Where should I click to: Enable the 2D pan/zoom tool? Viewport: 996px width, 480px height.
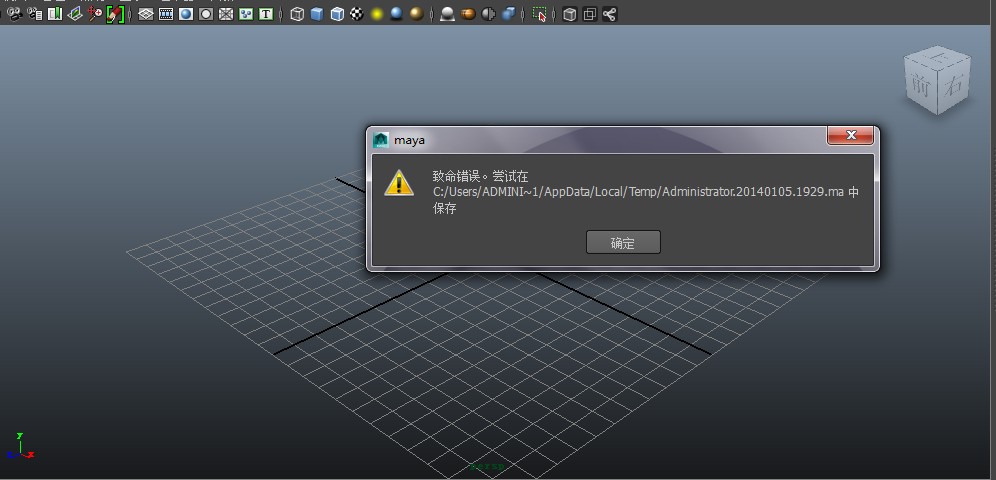pyautogui.click(x=94, y=14)
